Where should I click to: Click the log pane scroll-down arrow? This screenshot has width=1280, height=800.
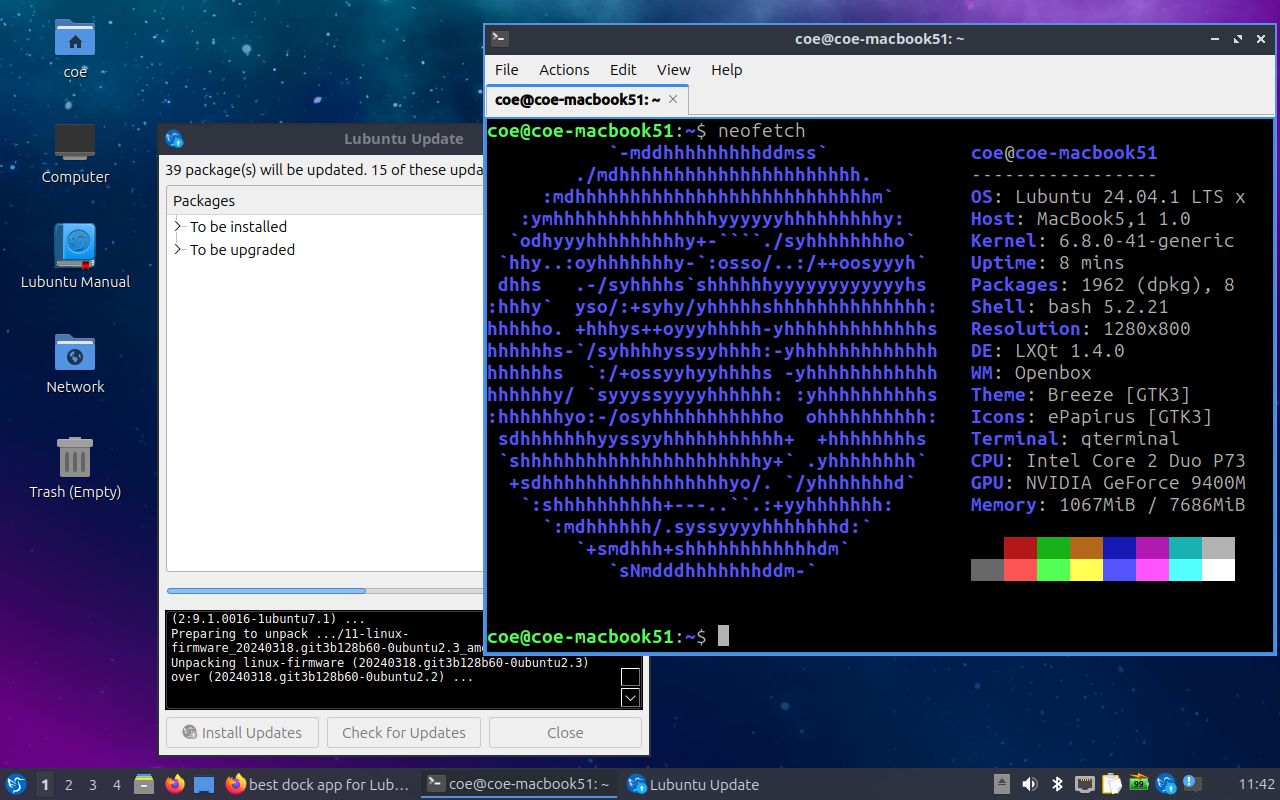[629, 697]
